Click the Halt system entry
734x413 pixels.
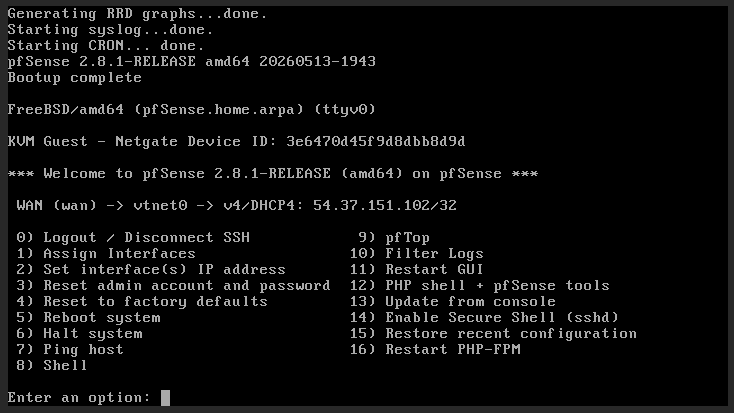point(79,333)
